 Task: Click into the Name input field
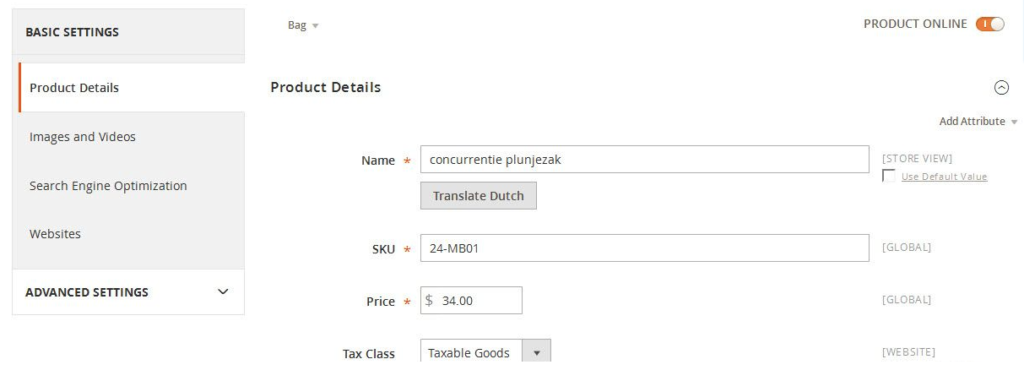click(645, 159)
